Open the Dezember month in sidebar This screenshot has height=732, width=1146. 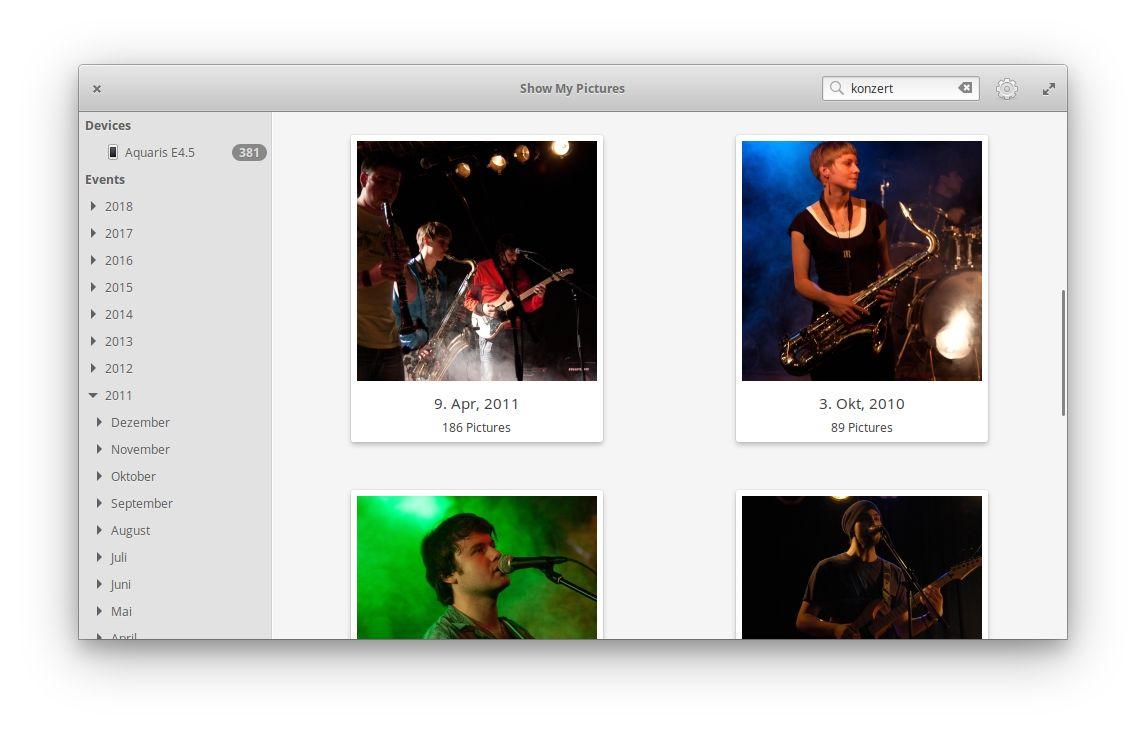140,422
